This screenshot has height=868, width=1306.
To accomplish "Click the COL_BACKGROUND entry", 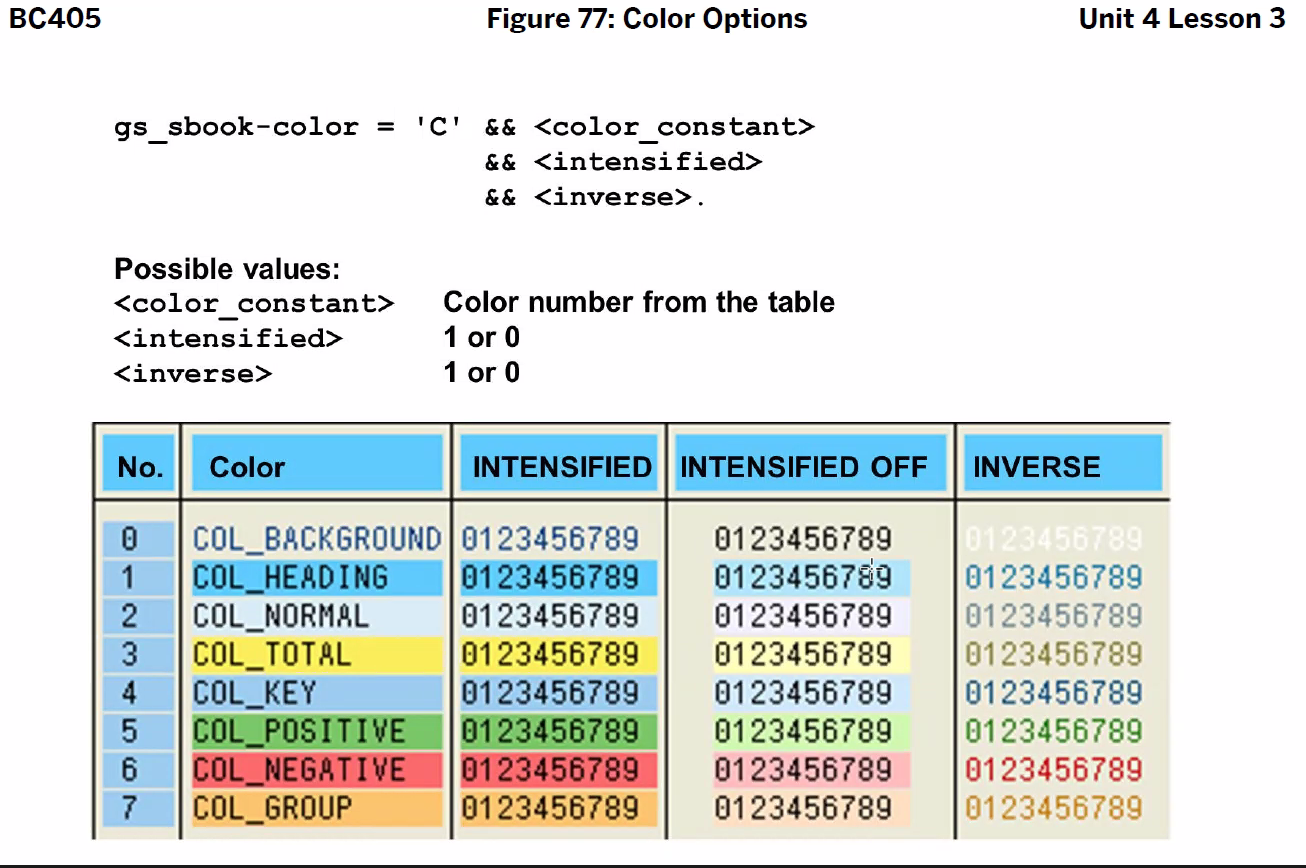I will tap(316, 538).
